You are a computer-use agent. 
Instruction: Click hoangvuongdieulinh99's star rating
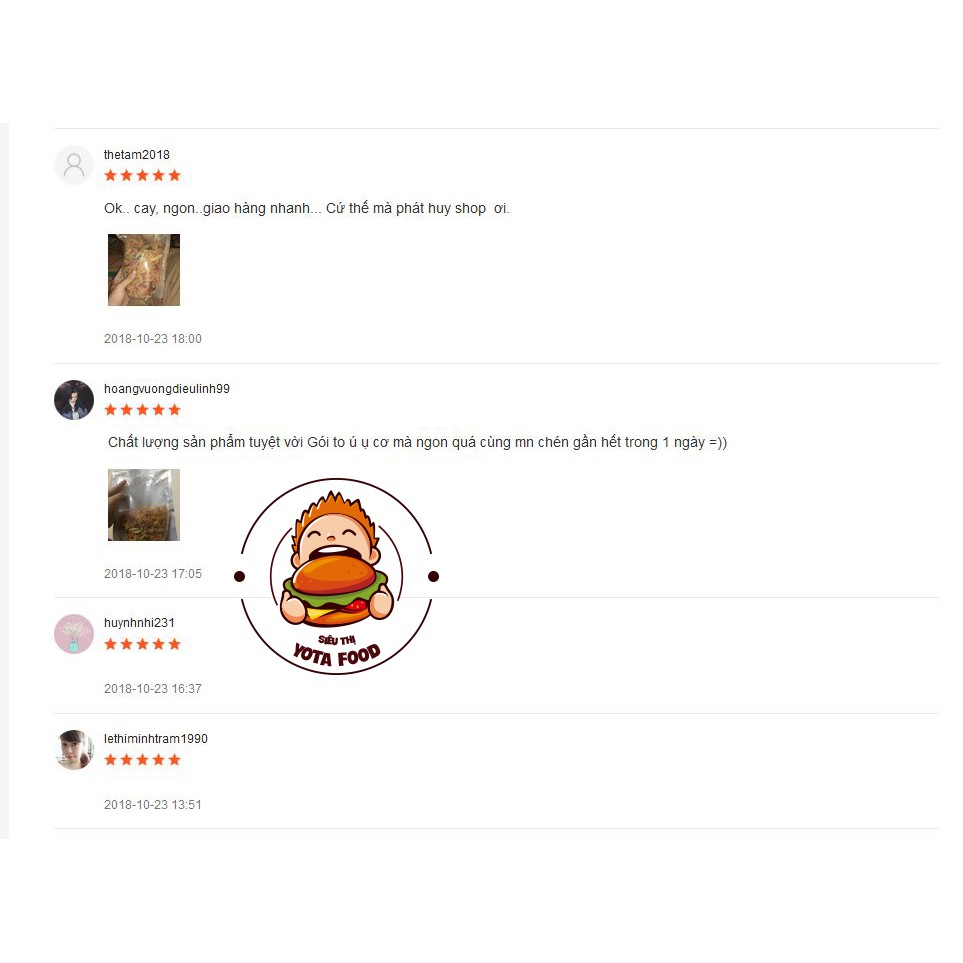coord(142,410)
